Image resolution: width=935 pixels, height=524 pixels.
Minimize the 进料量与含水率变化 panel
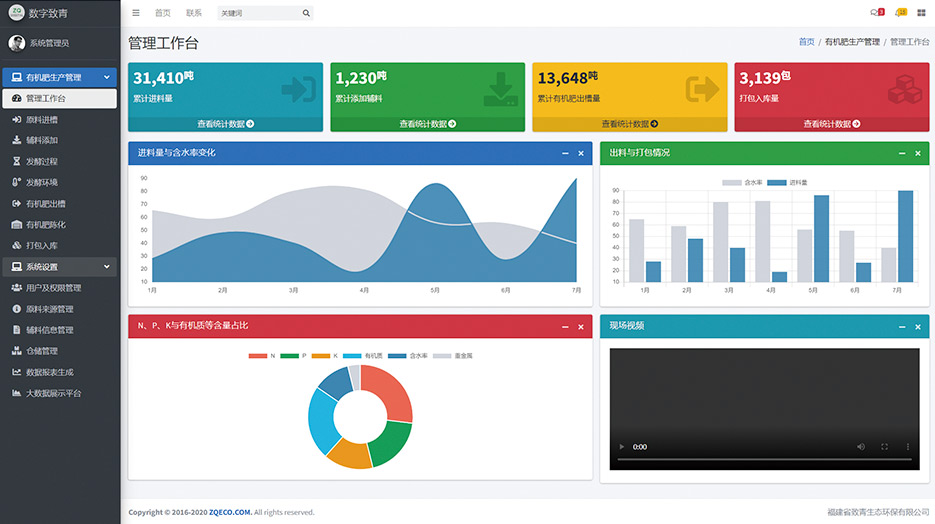tap(565, 153)
